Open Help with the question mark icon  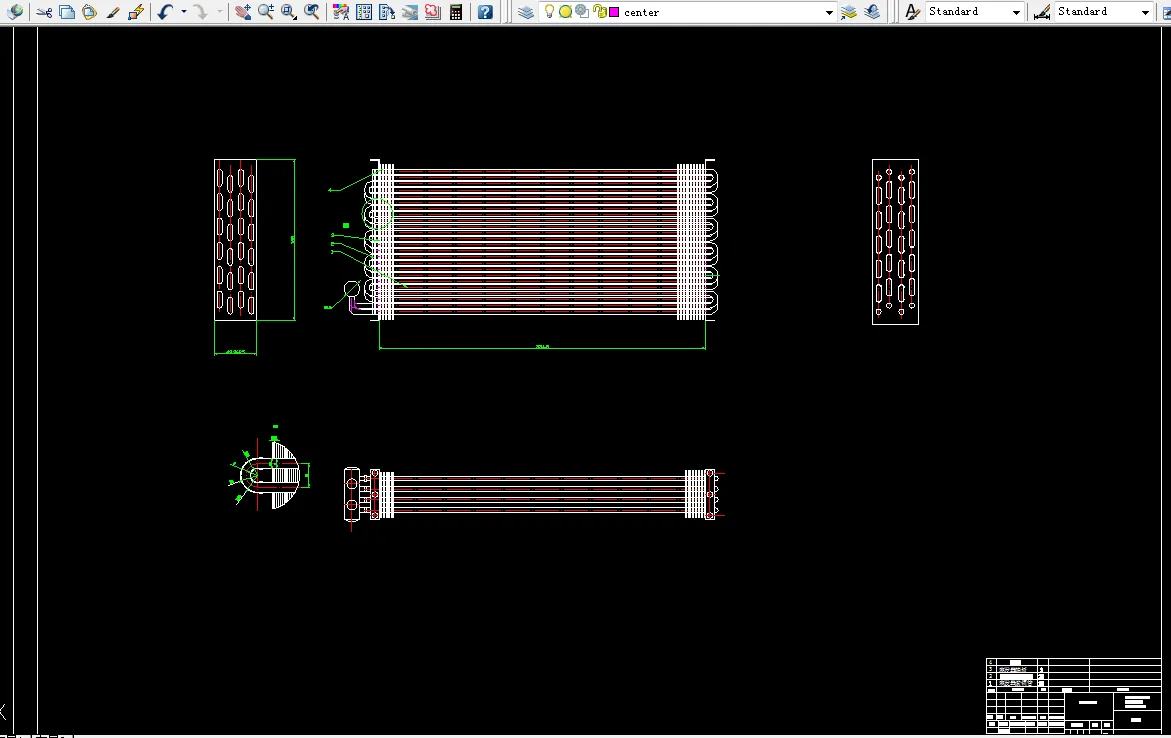(x=485, y=12)
